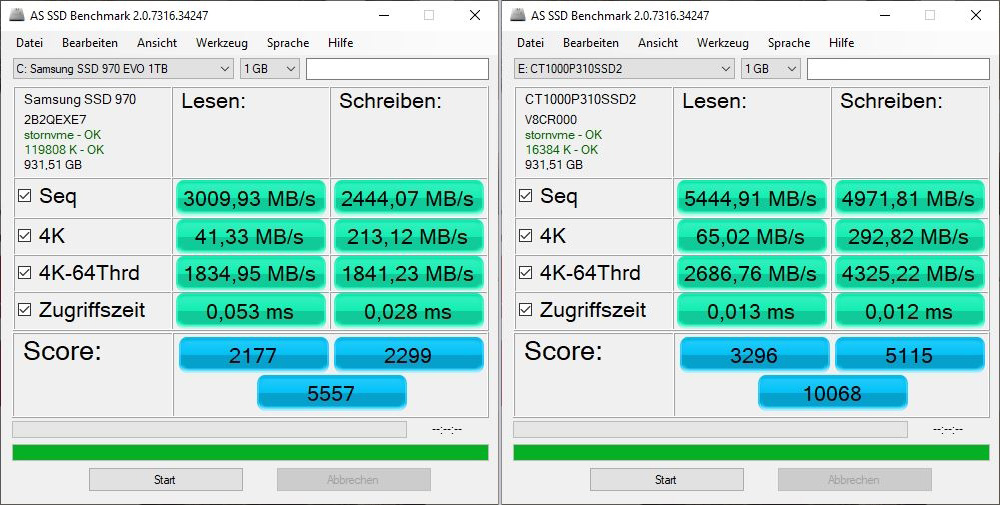
Task: Click the 0,028 ms write access time
Action: [x=408, y=311]
